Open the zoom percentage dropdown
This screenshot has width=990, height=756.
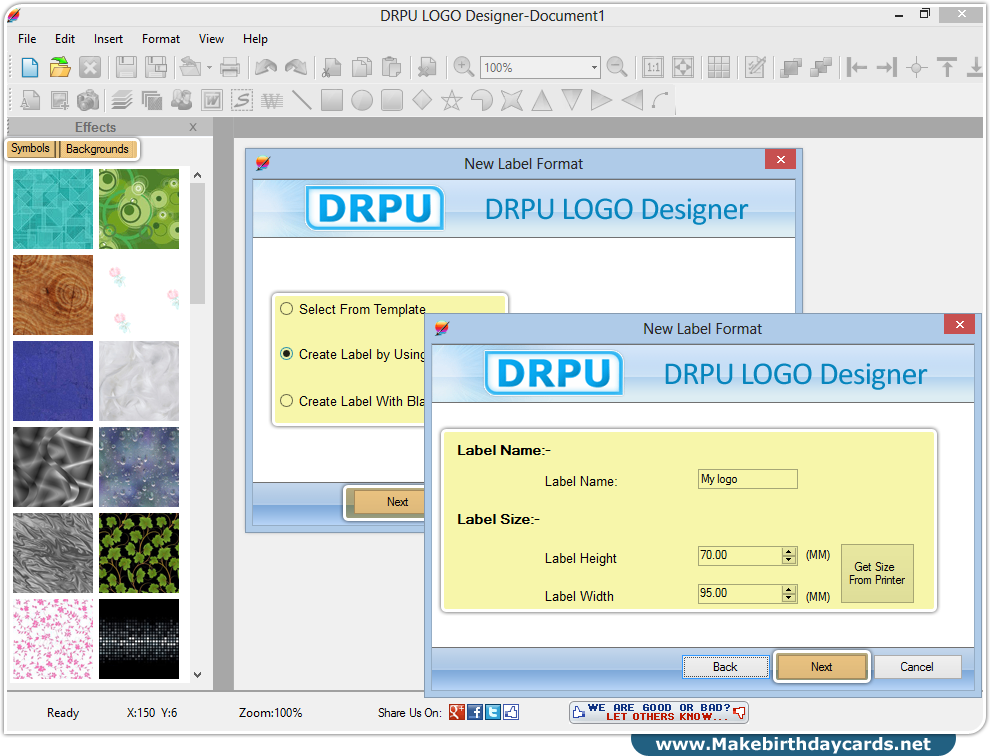coord(593,67)
